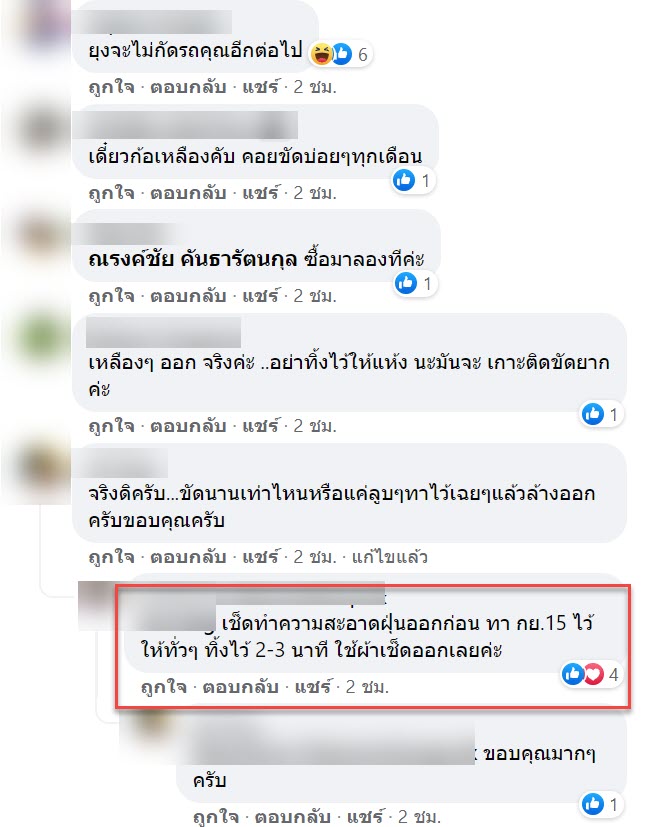Click the like thumb icon beside count 6
The image size is (652, 827).
coord(342,53)
